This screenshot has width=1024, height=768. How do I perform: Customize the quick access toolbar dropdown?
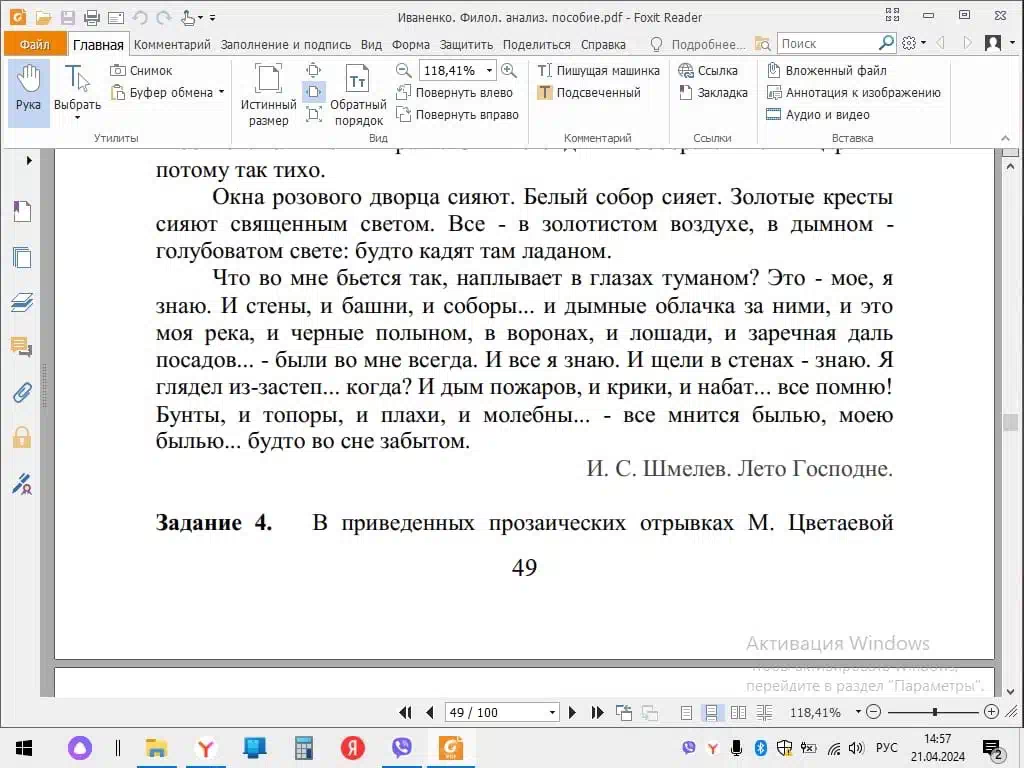(x=212, y=18)
